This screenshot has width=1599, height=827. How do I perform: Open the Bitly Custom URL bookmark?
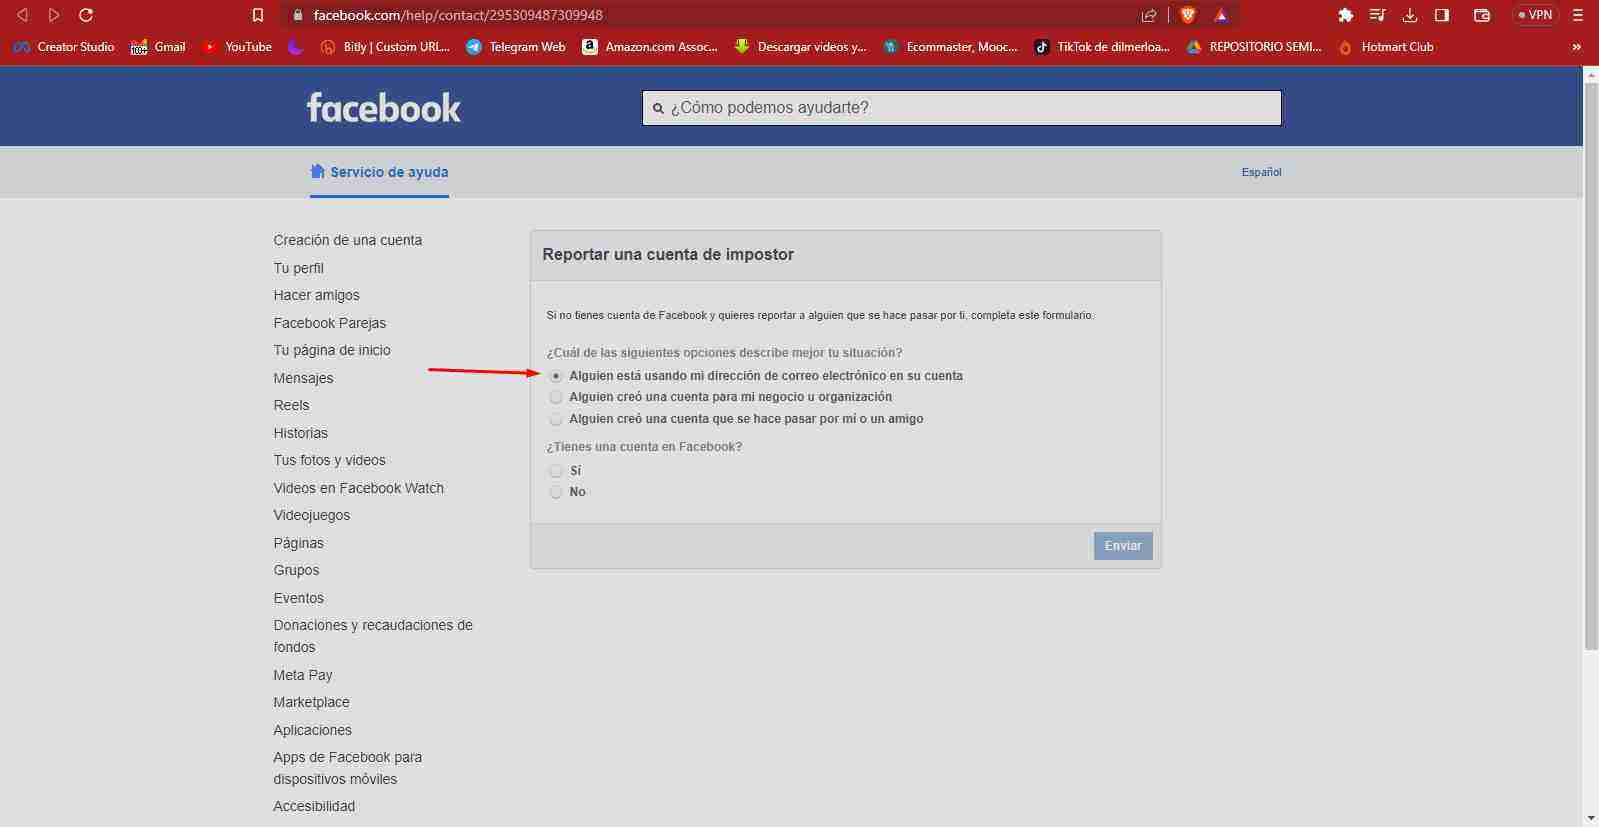[385, 47]
